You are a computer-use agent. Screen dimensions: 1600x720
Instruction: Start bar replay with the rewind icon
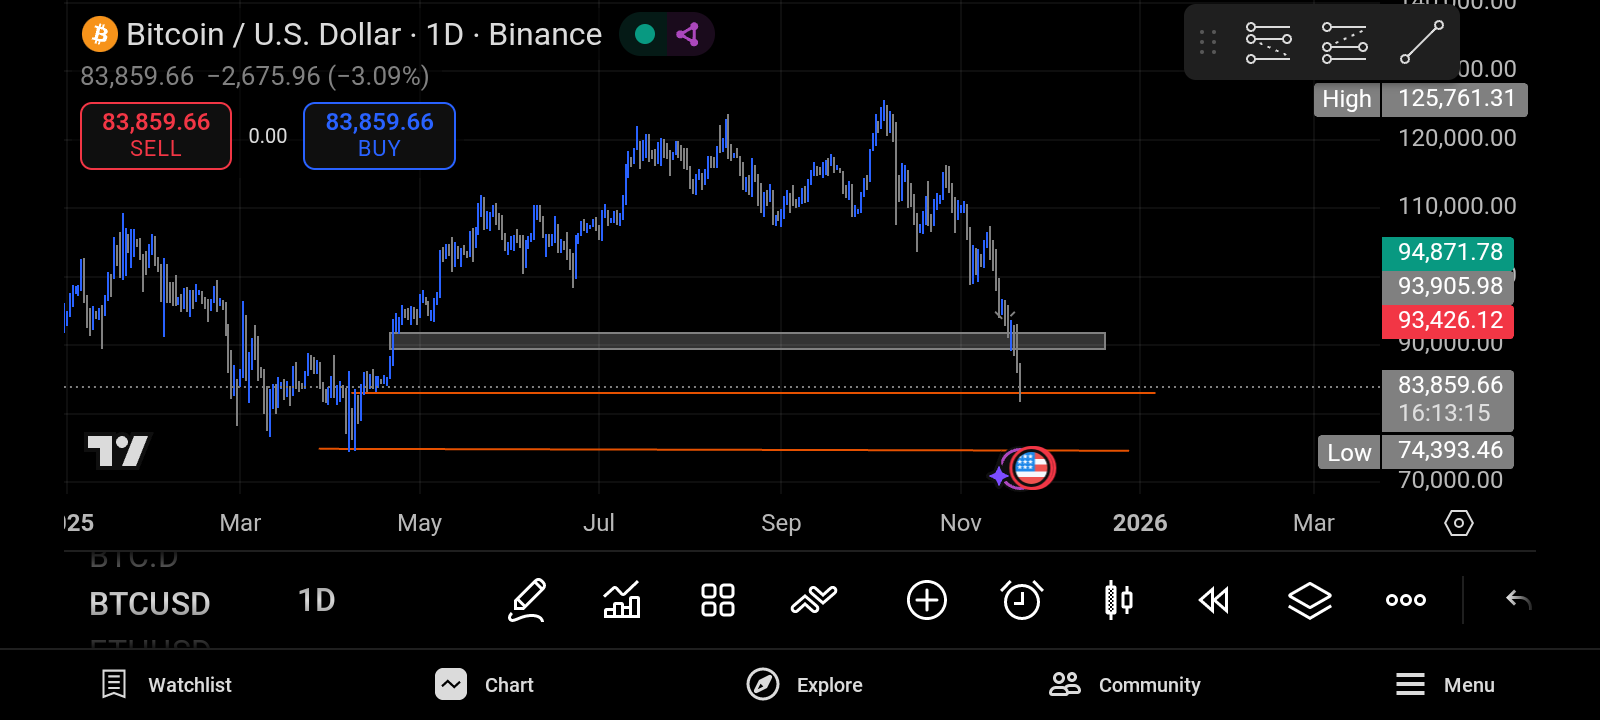1214,600
